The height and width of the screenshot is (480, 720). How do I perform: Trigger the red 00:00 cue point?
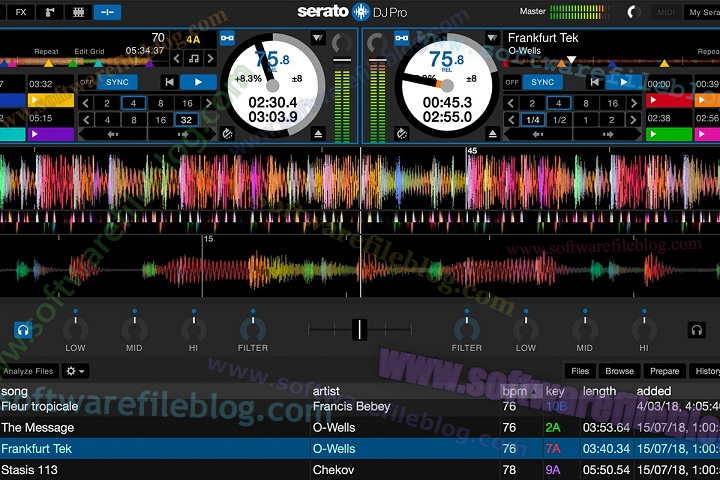click(x=669, y=100)
